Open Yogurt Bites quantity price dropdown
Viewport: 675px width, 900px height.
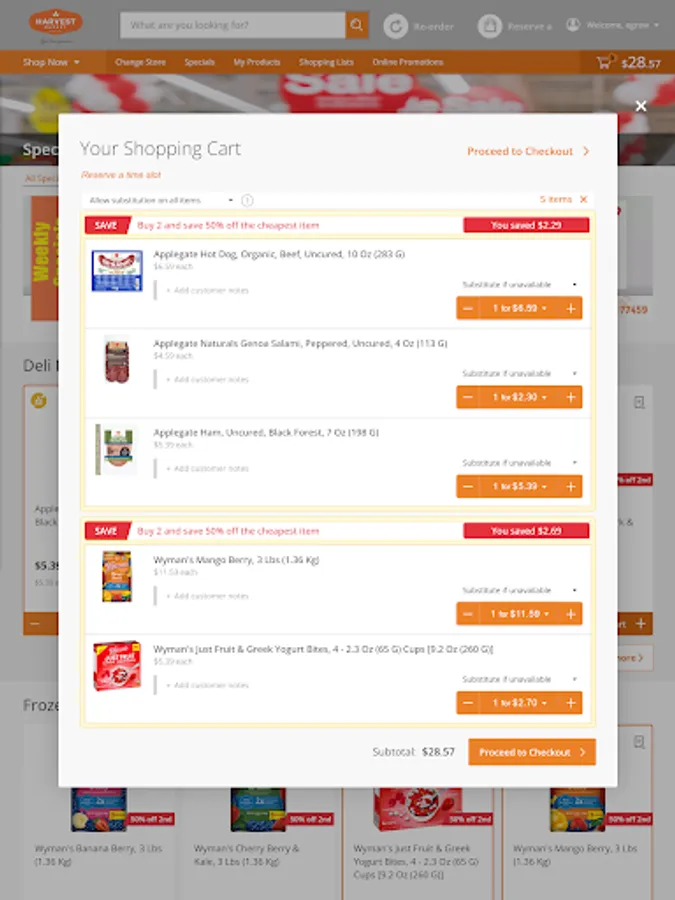(519, 703)
